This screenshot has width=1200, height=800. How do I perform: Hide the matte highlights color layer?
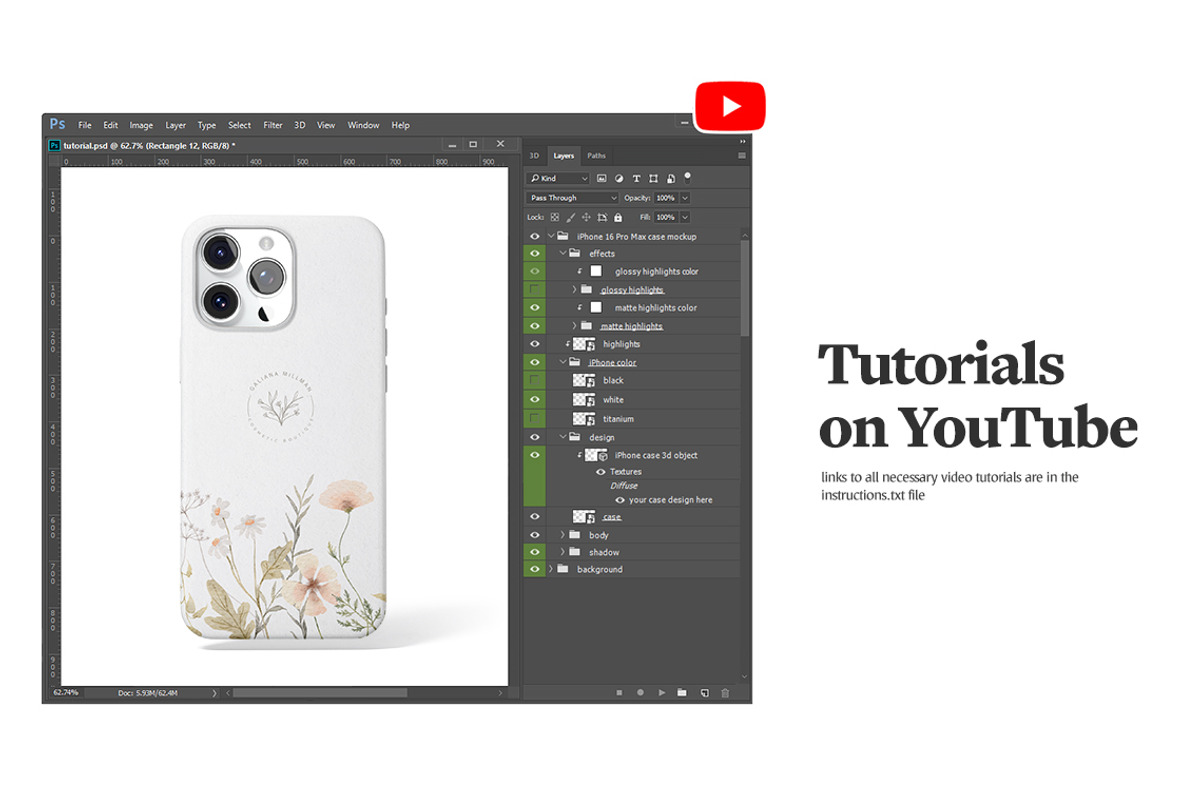535,308
